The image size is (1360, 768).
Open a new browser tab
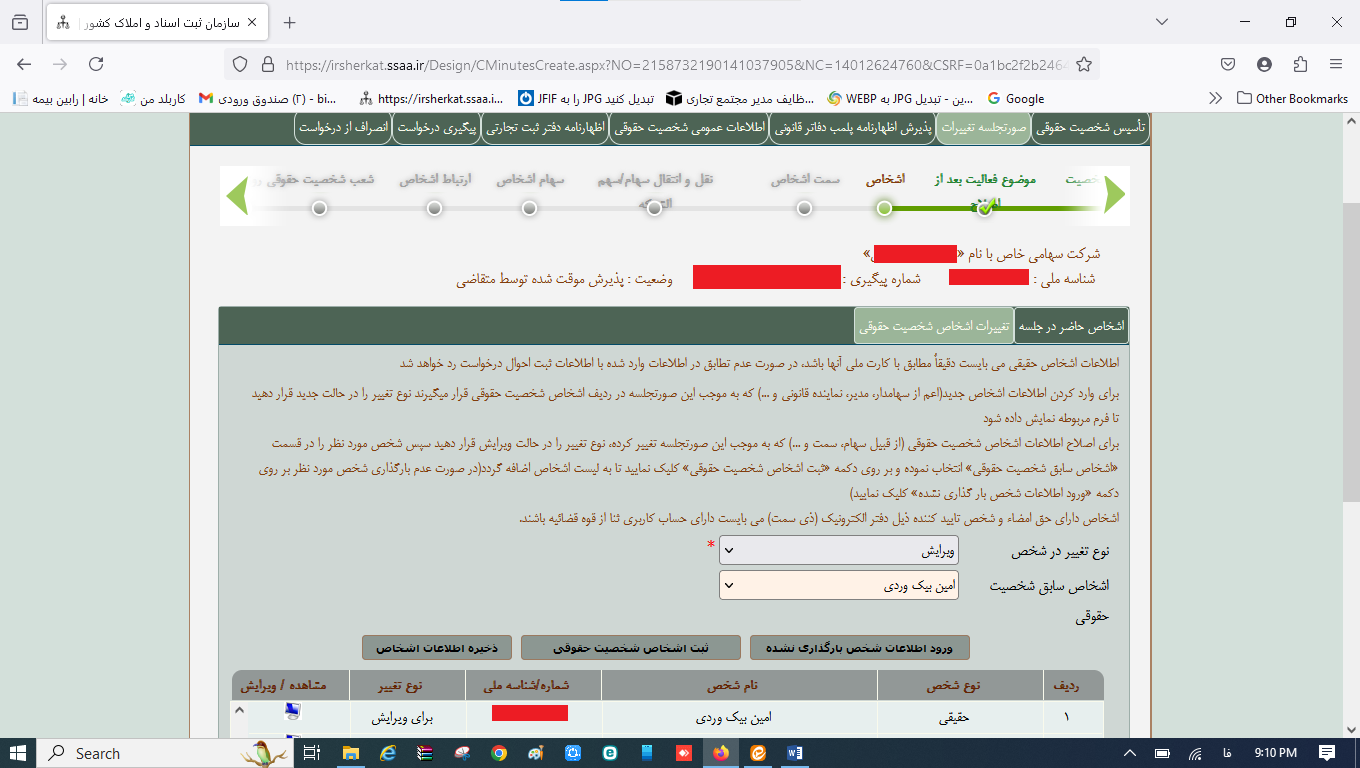(x=290, y=22)
